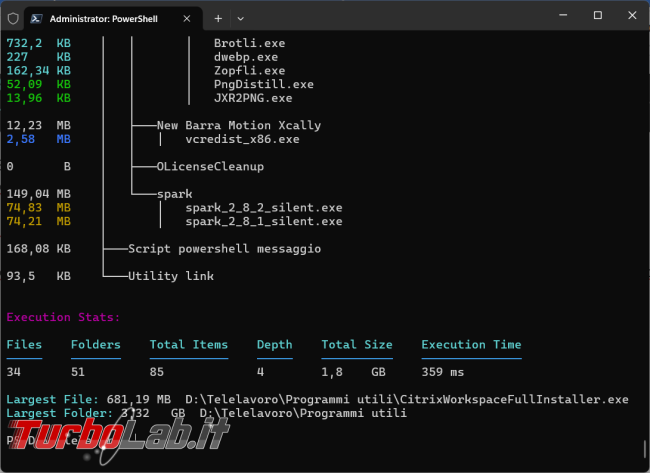Click the Folders column header
Viewport: 650px width, 473px height.
96,344
